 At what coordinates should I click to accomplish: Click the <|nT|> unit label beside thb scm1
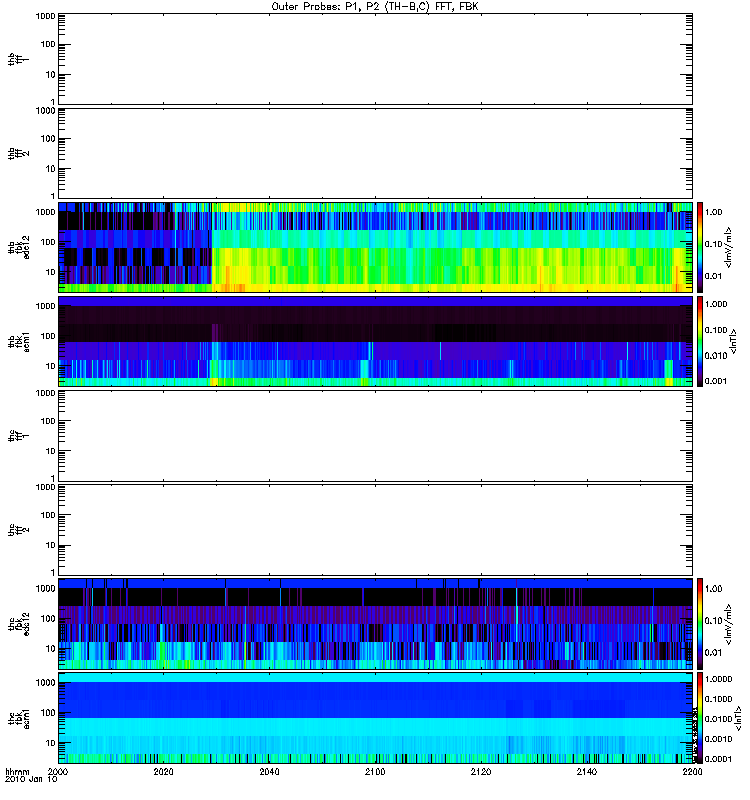pos(734,342)
